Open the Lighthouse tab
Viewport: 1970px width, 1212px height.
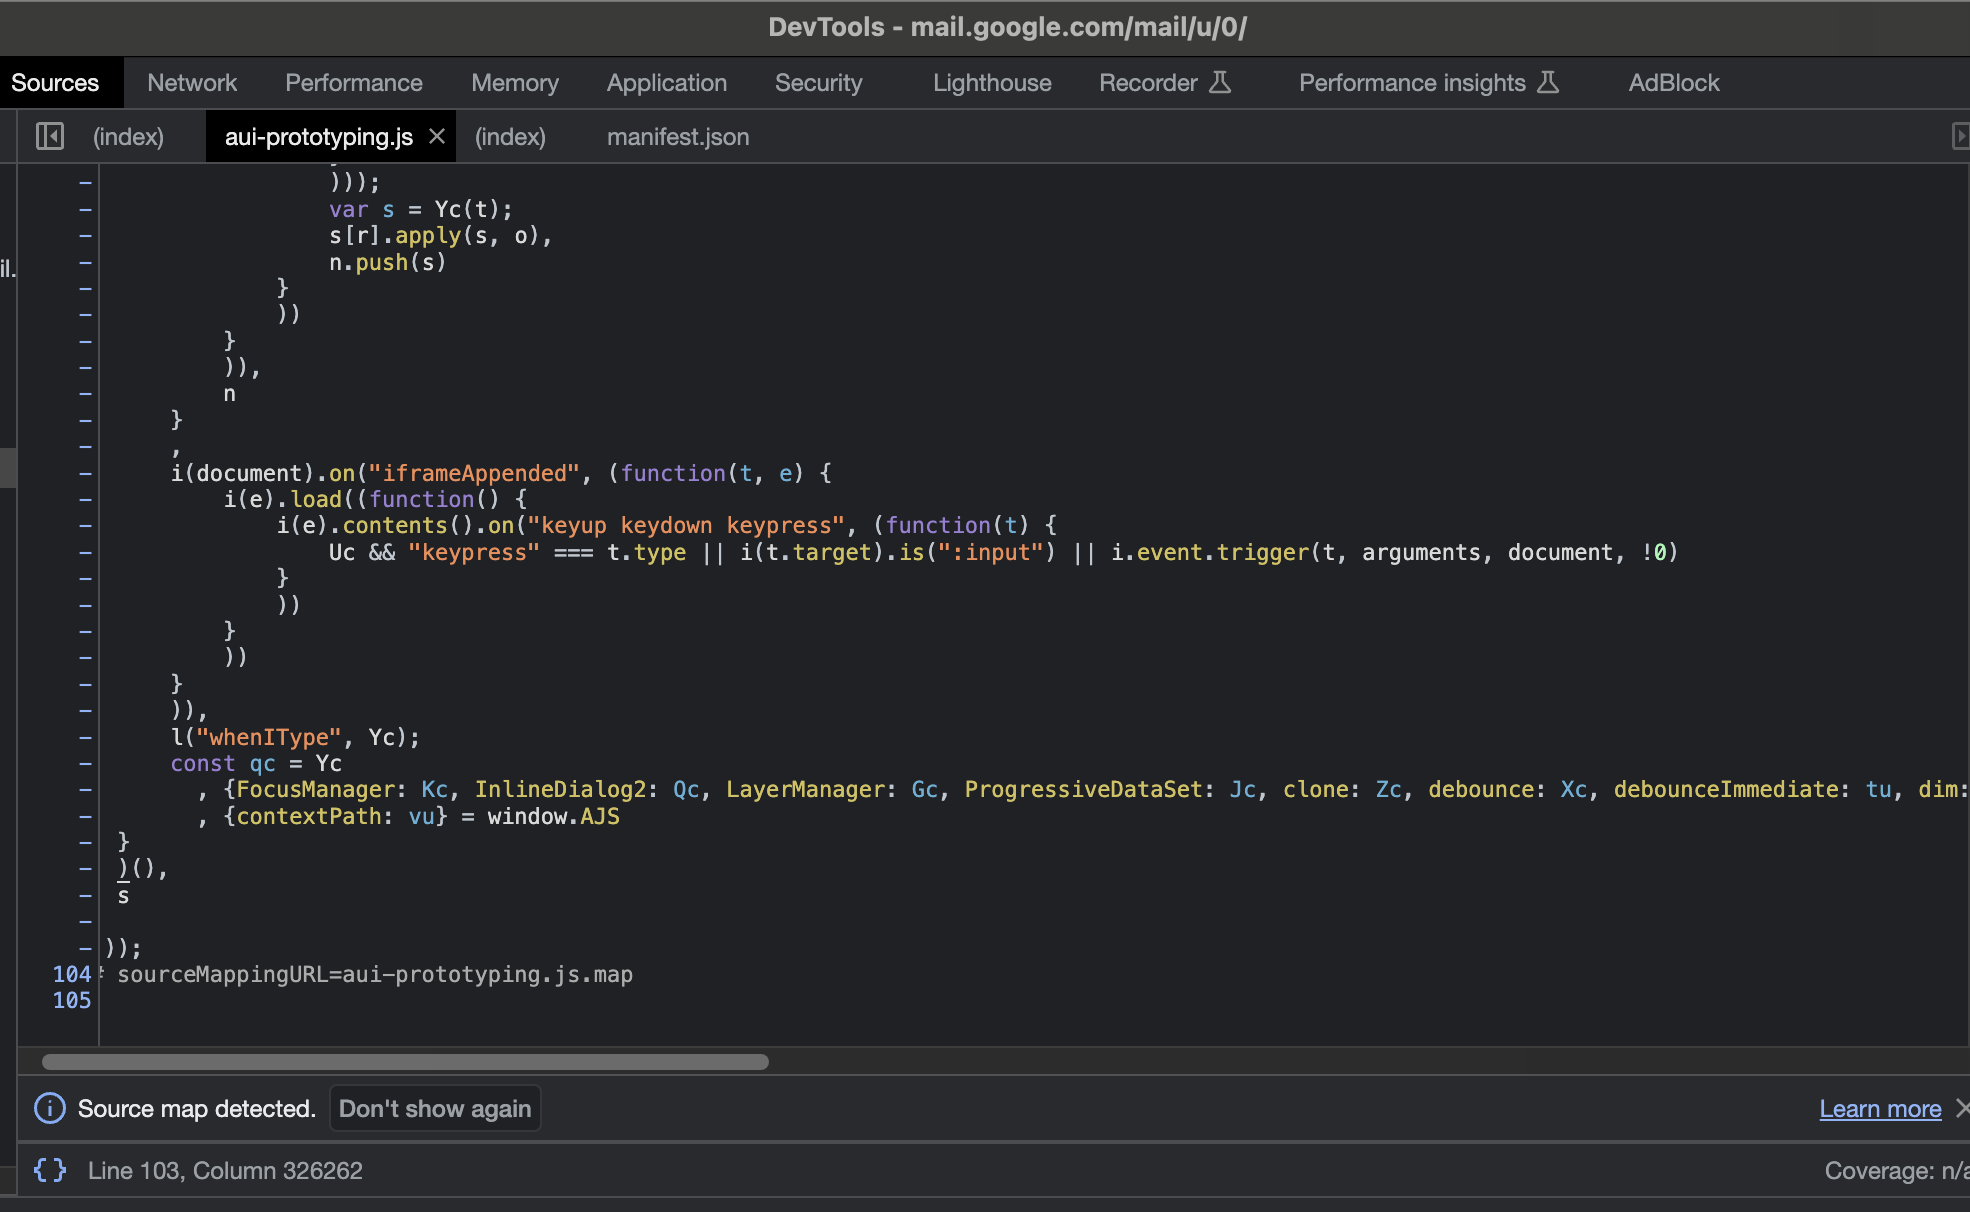coord(992,82)
